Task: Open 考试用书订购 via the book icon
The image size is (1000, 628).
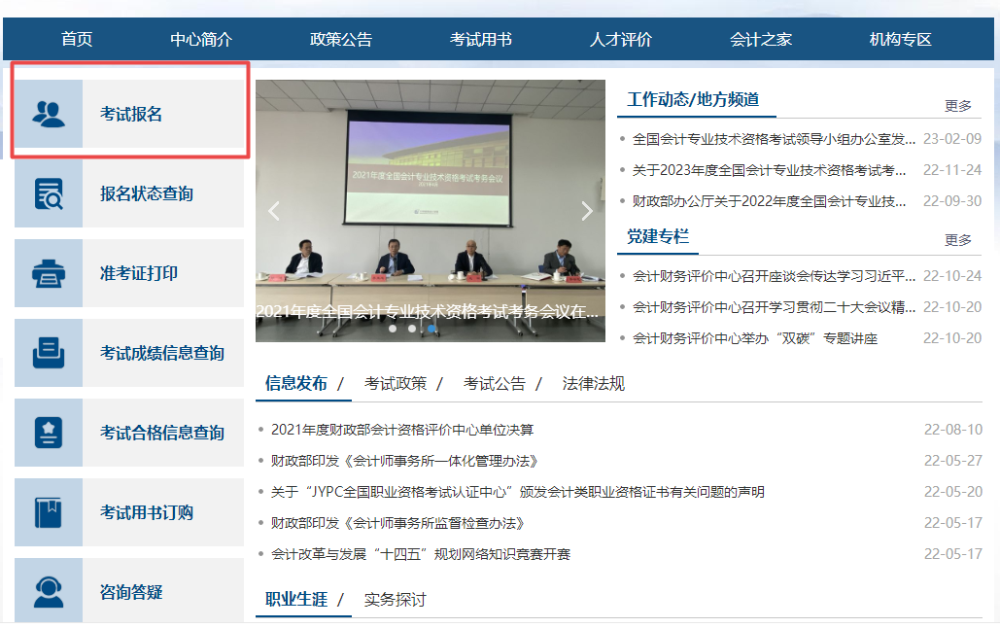Action: point(49,512)
